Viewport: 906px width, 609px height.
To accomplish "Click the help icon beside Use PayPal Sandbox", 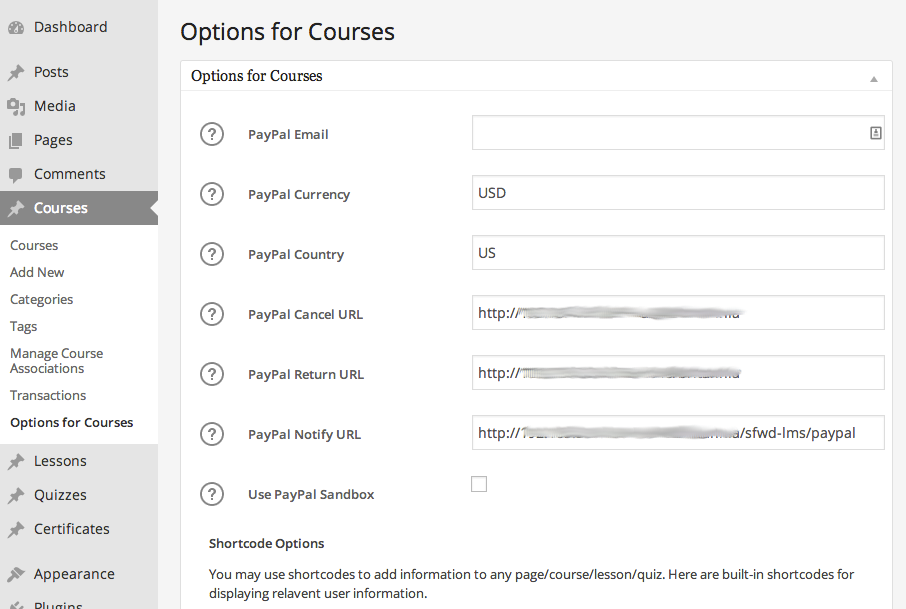I will click(x=212, y=494).
